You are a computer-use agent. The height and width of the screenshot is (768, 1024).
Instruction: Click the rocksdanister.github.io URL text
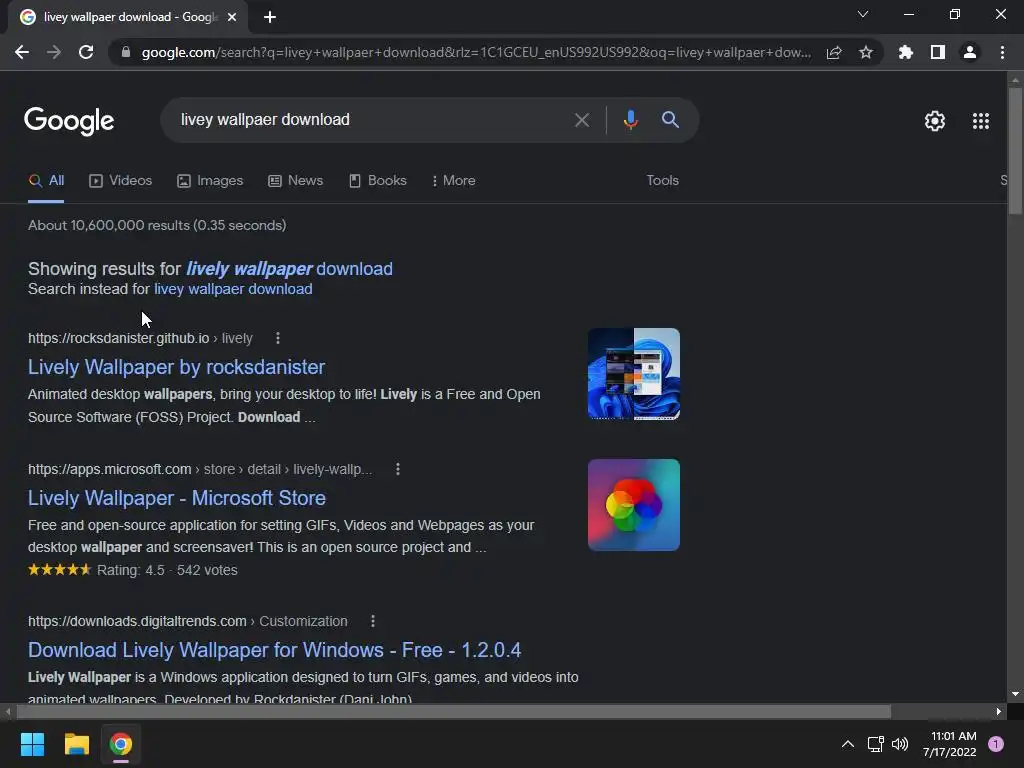coord(140,338)
